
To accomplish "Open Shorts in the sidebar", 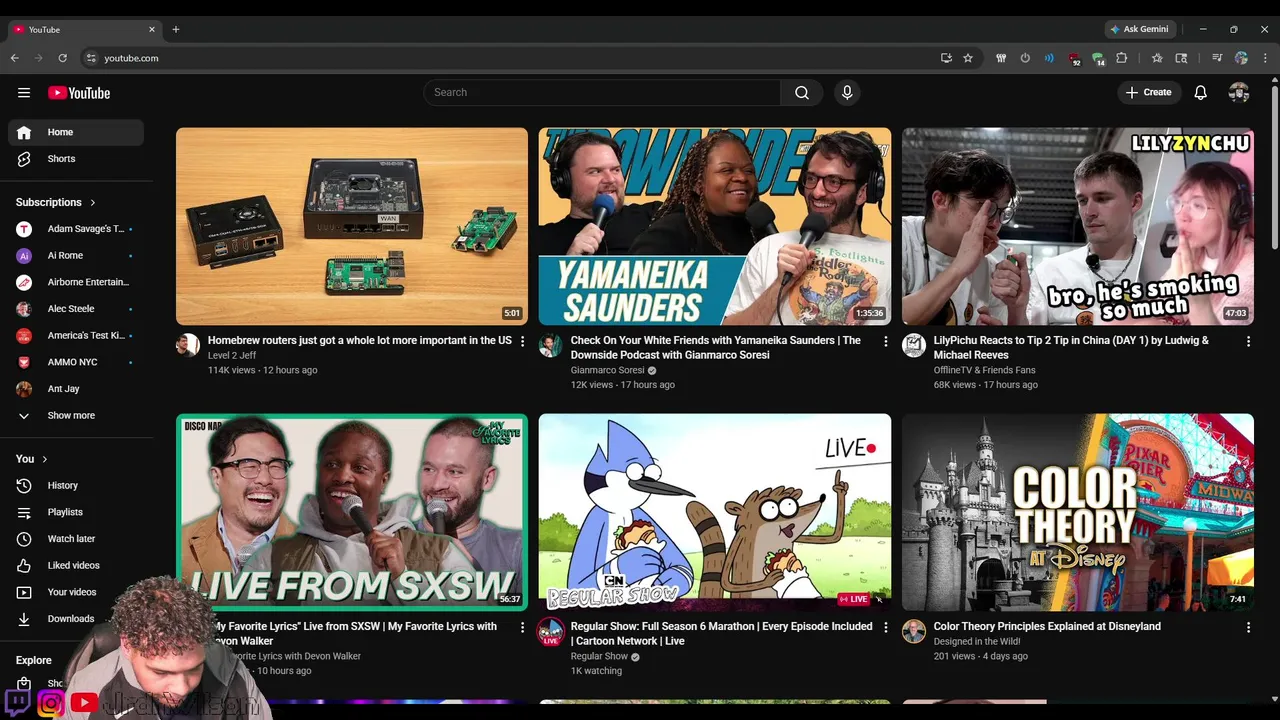I will [x=76, y=159].
